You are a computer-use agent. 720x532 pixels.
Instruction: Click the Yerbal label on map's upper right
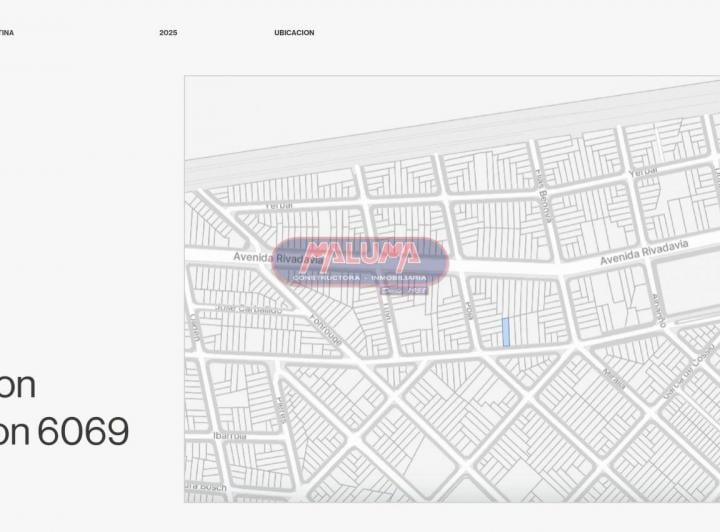coord(643,172)
